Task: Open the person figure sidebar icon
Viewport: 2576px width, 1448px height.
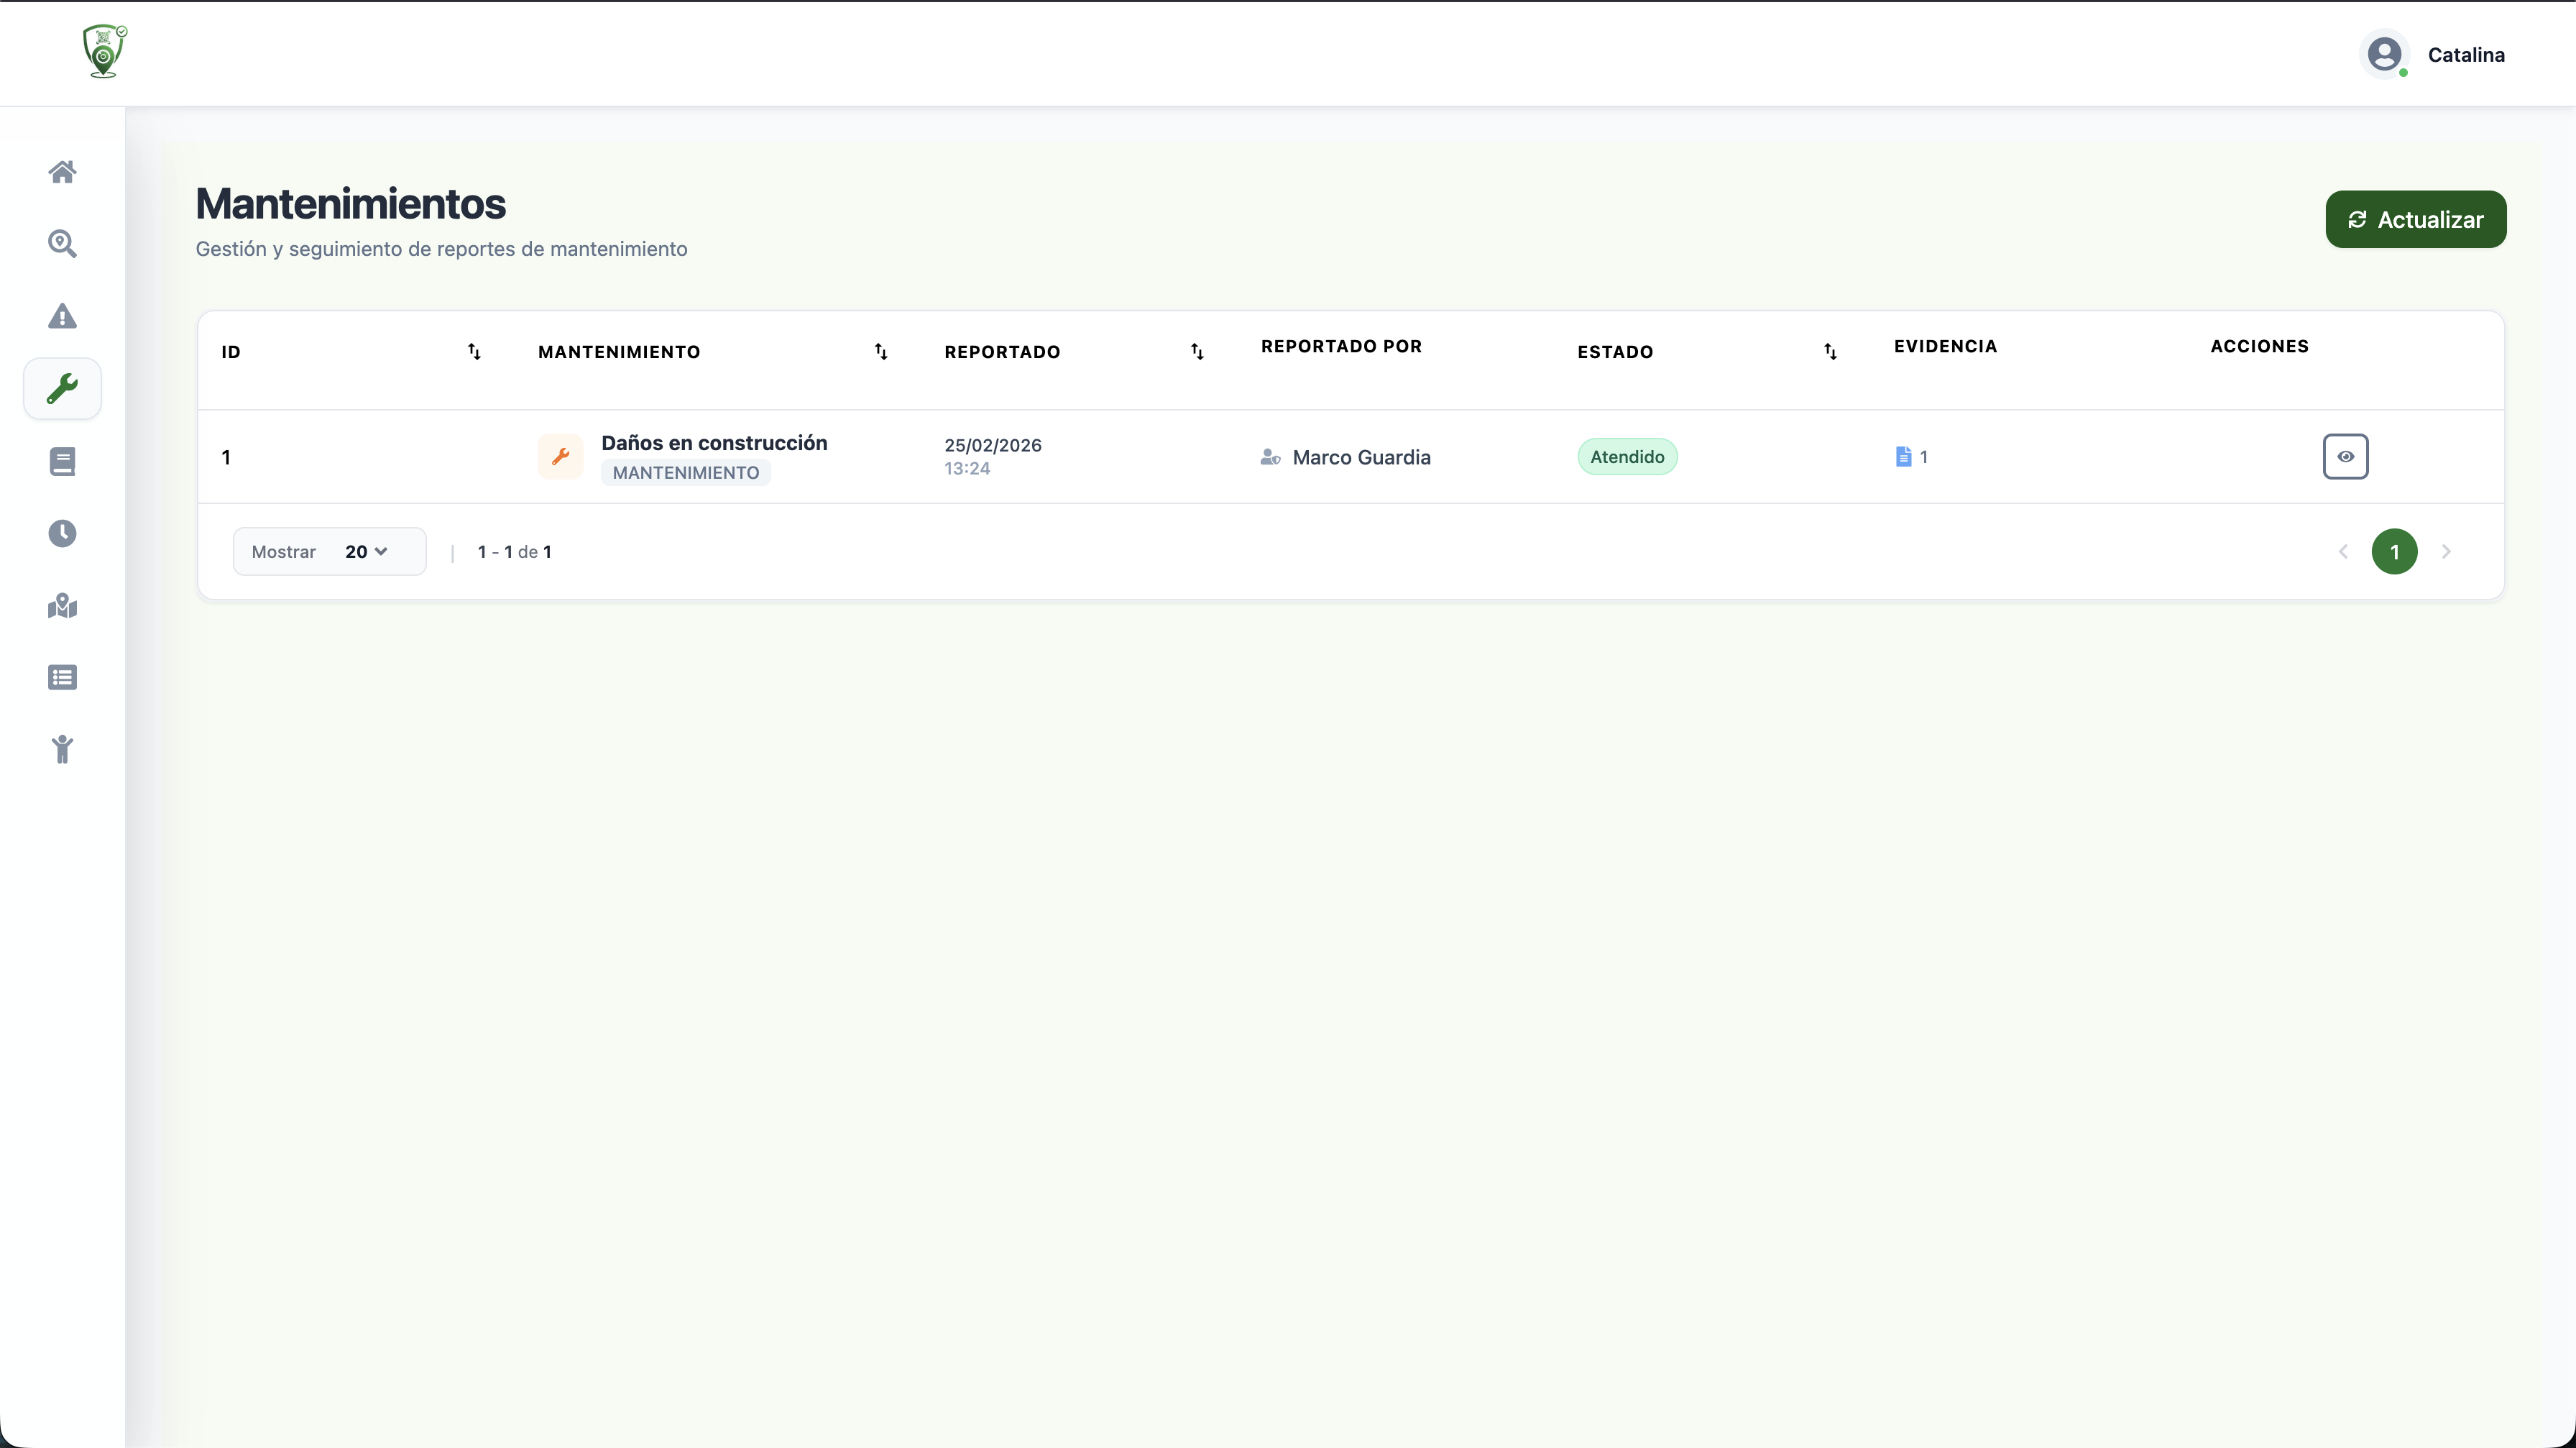Action: pos(62,749)
